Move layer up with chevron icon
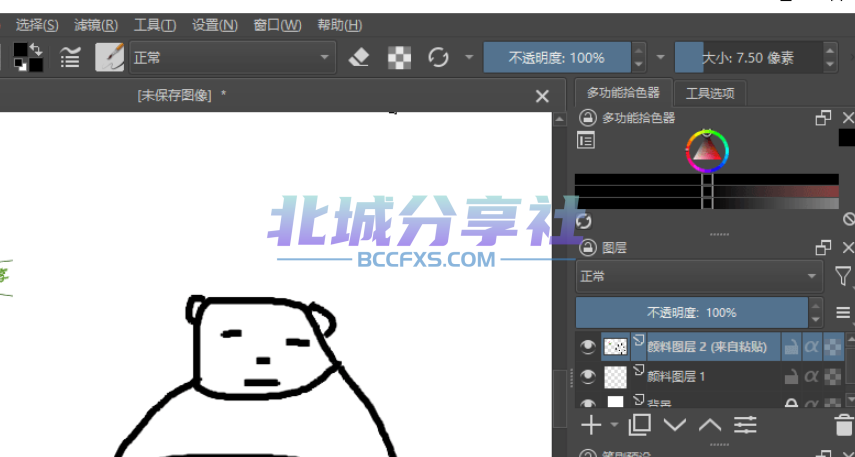The height and width of the screenshot is (457, 855). [x=709, y=425]
